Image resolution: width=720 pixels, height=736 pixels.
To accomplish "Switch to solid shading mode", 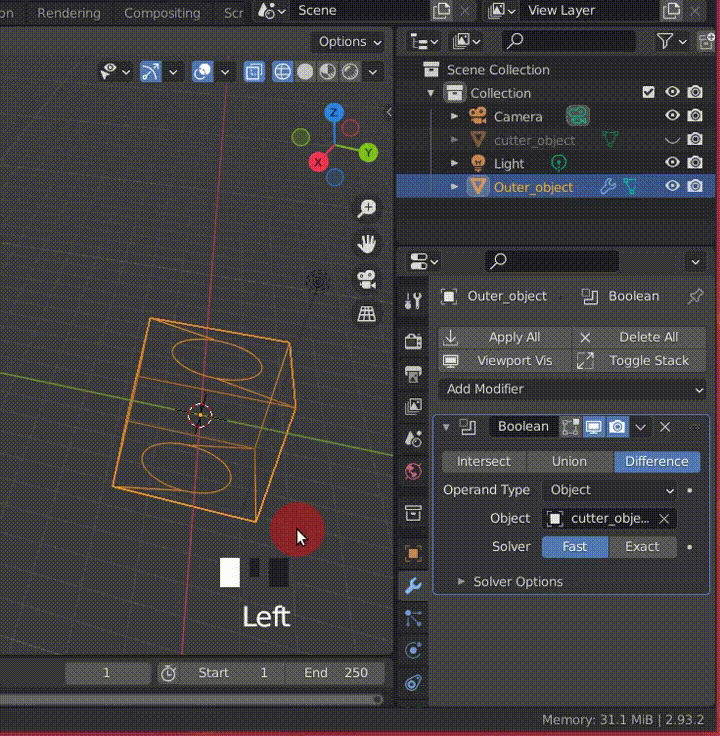I will point(305,72).
